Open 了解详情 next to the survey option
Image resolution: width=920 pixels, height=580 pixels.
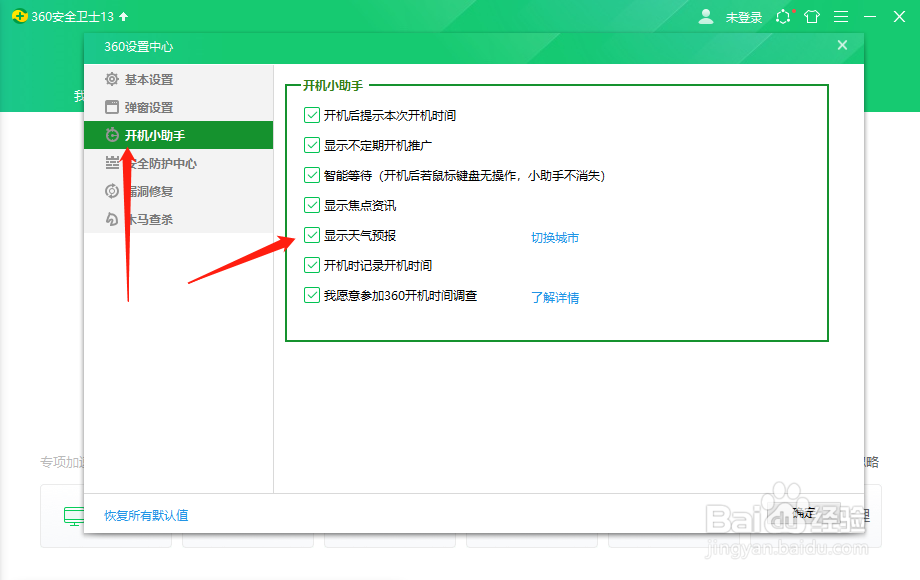click(x=558, y=297)
